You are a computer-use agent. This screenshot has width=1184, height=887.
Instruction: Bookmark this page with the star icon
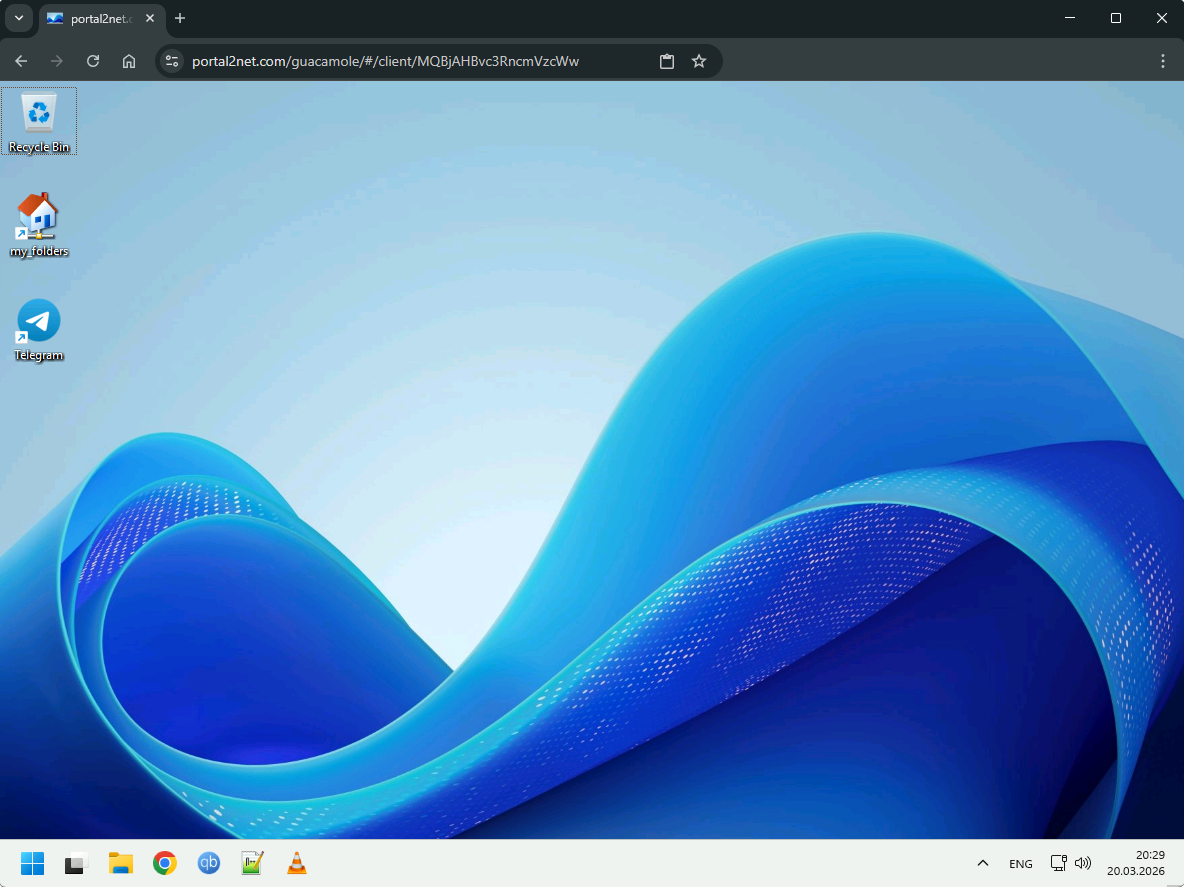pos(699,61)
